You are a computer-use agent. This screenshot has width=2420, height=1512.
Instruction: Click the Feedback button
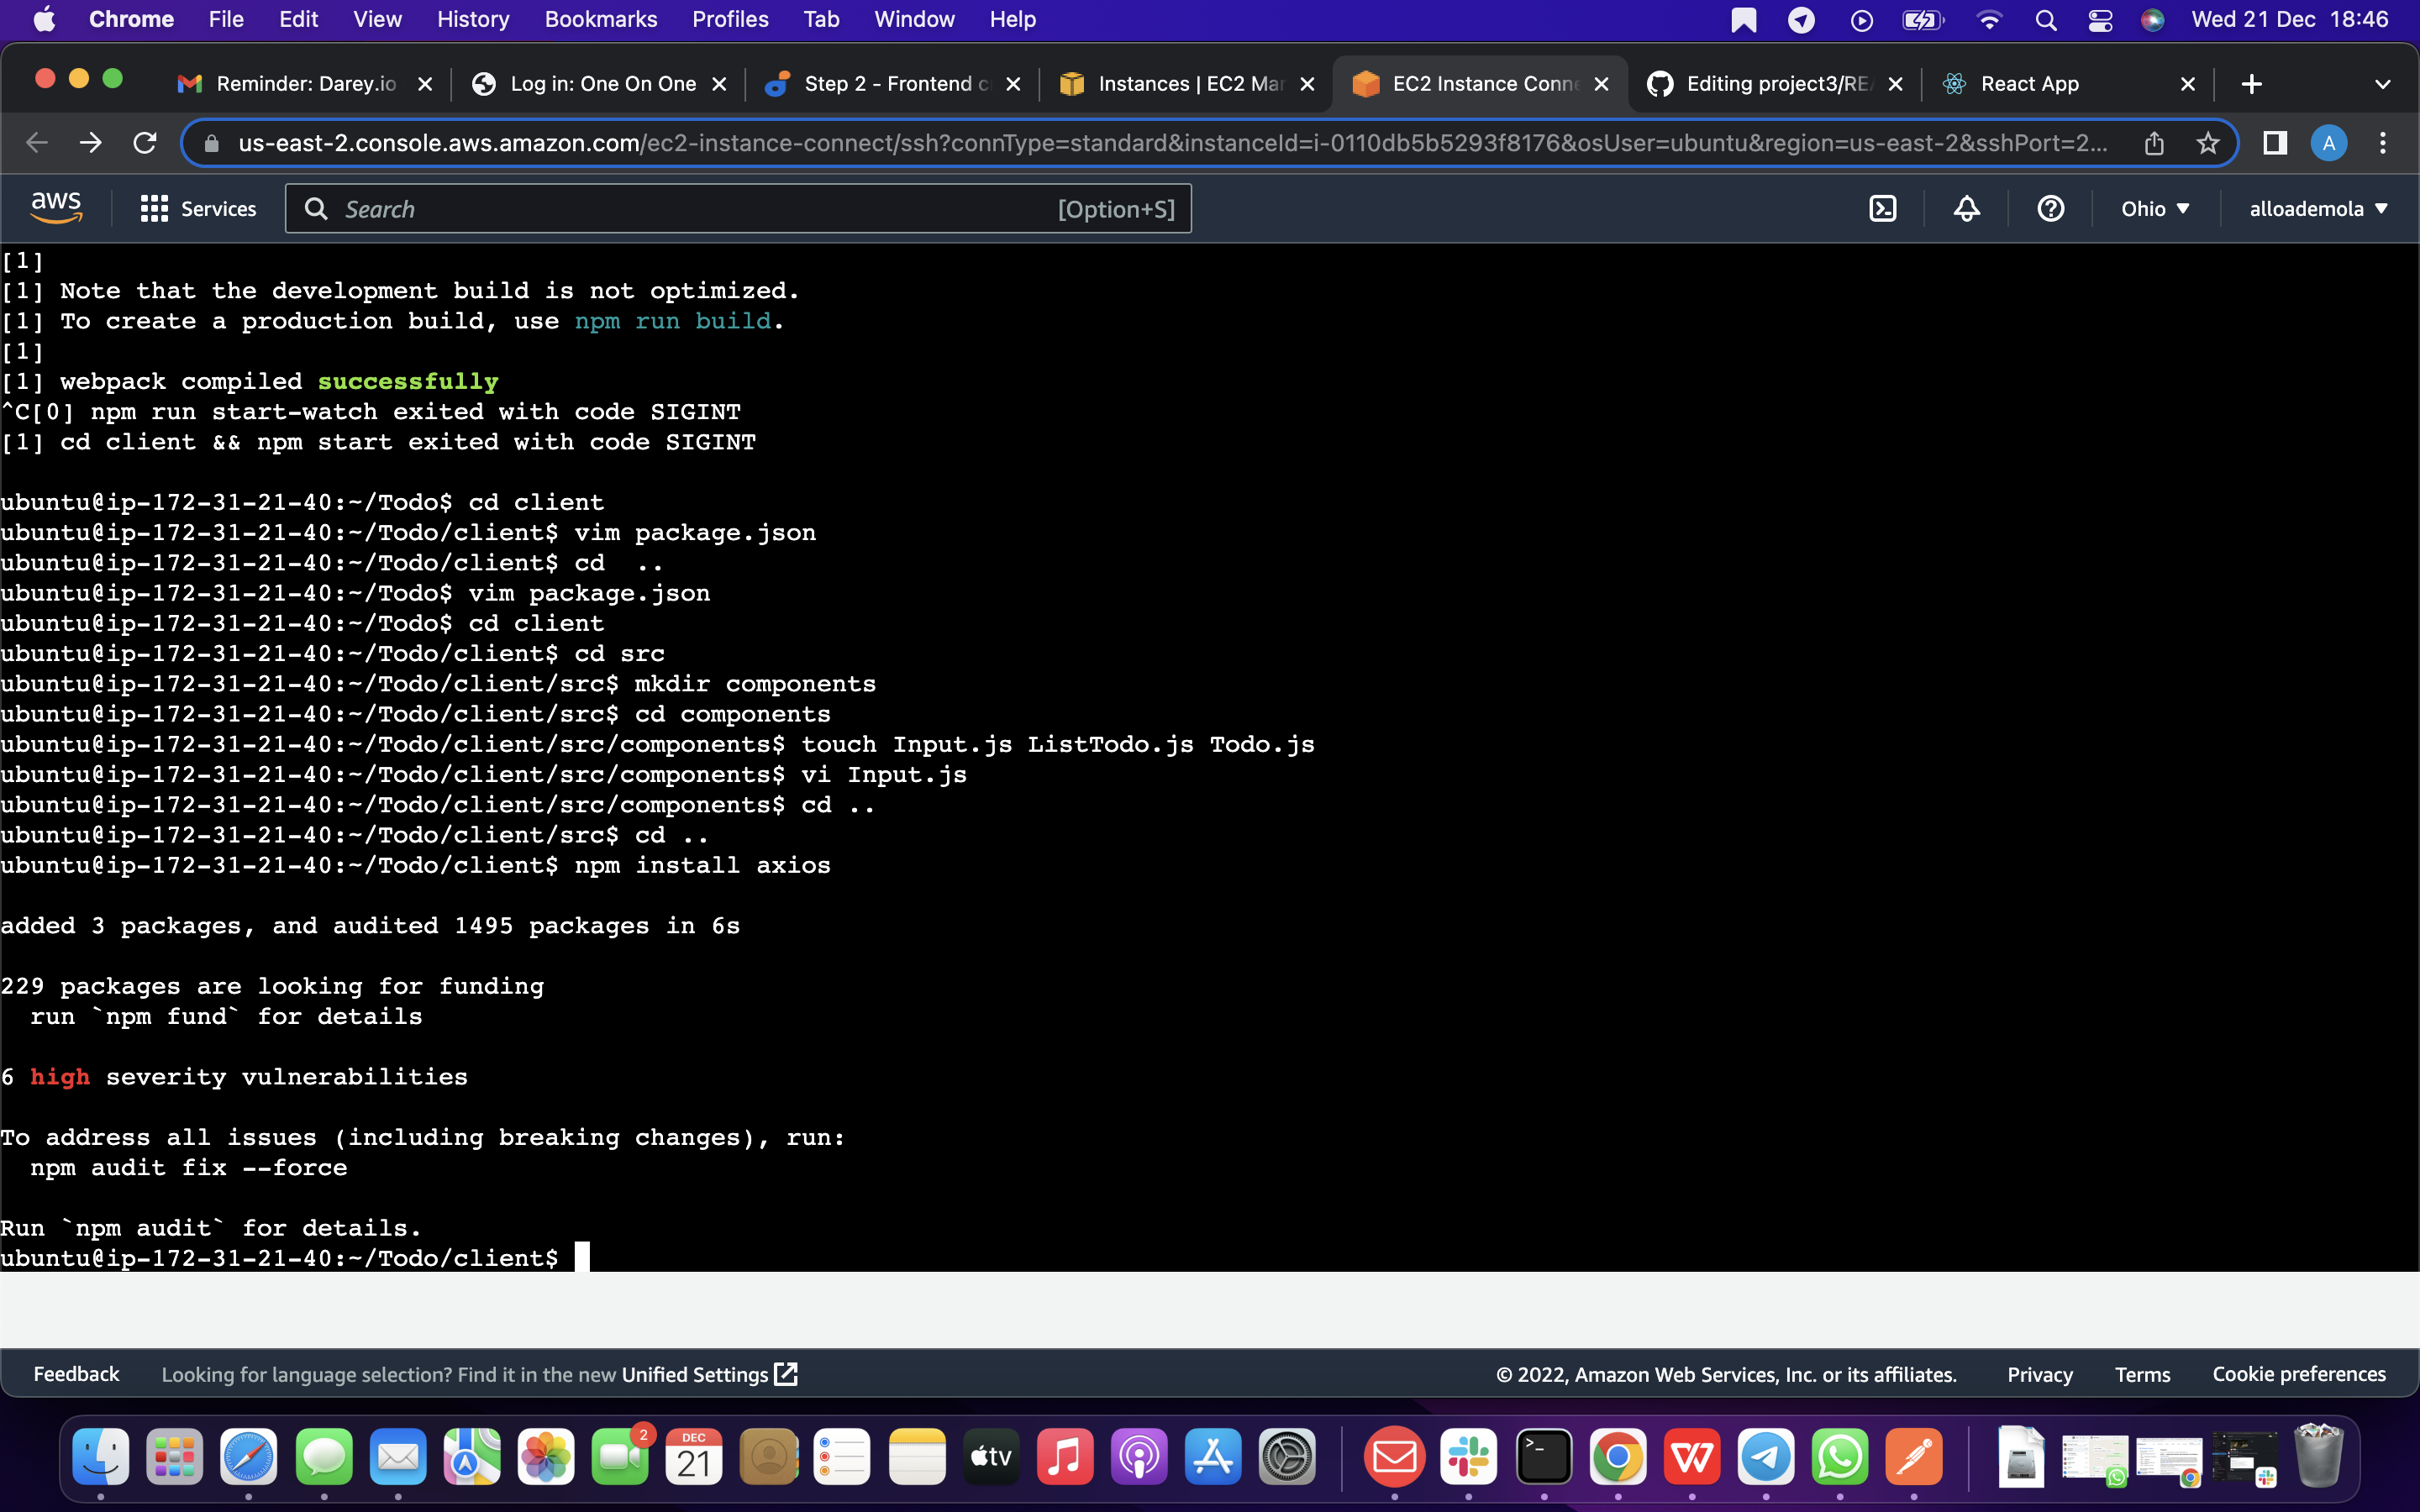pos(76,1374)
